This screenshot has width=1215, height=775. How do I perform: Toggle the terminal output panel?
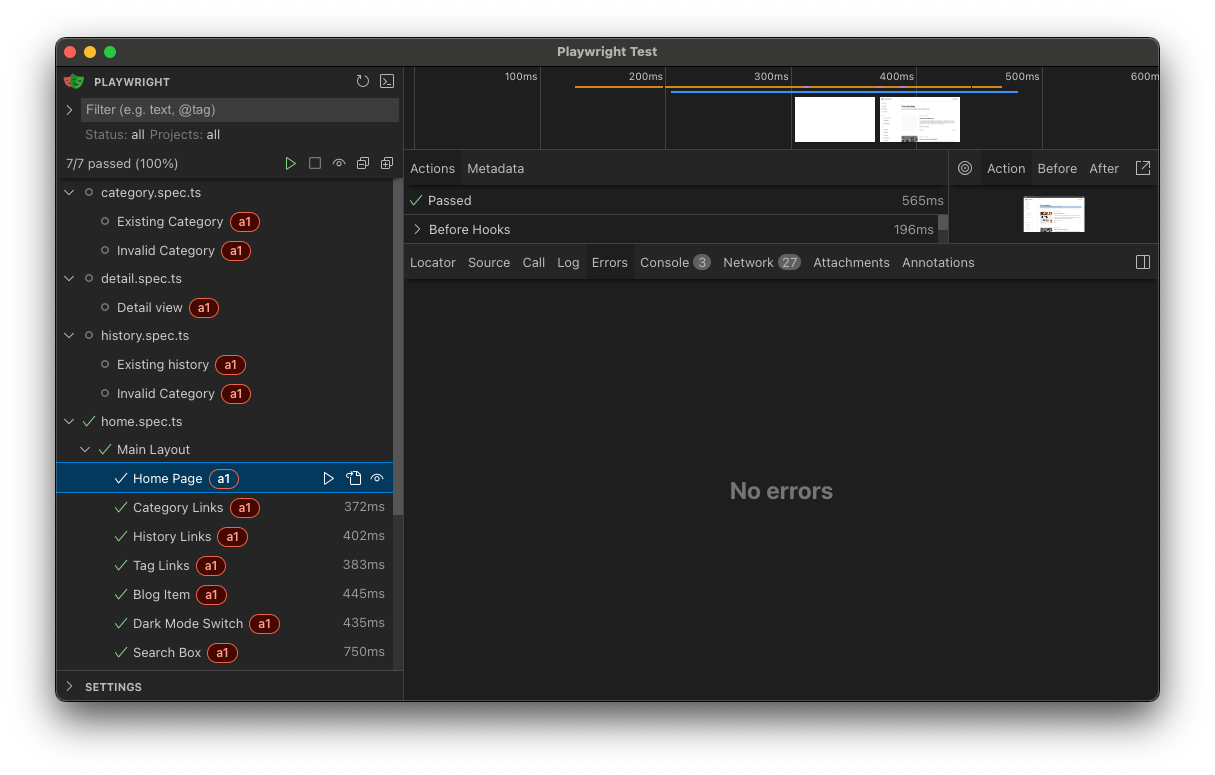(387, 82)
